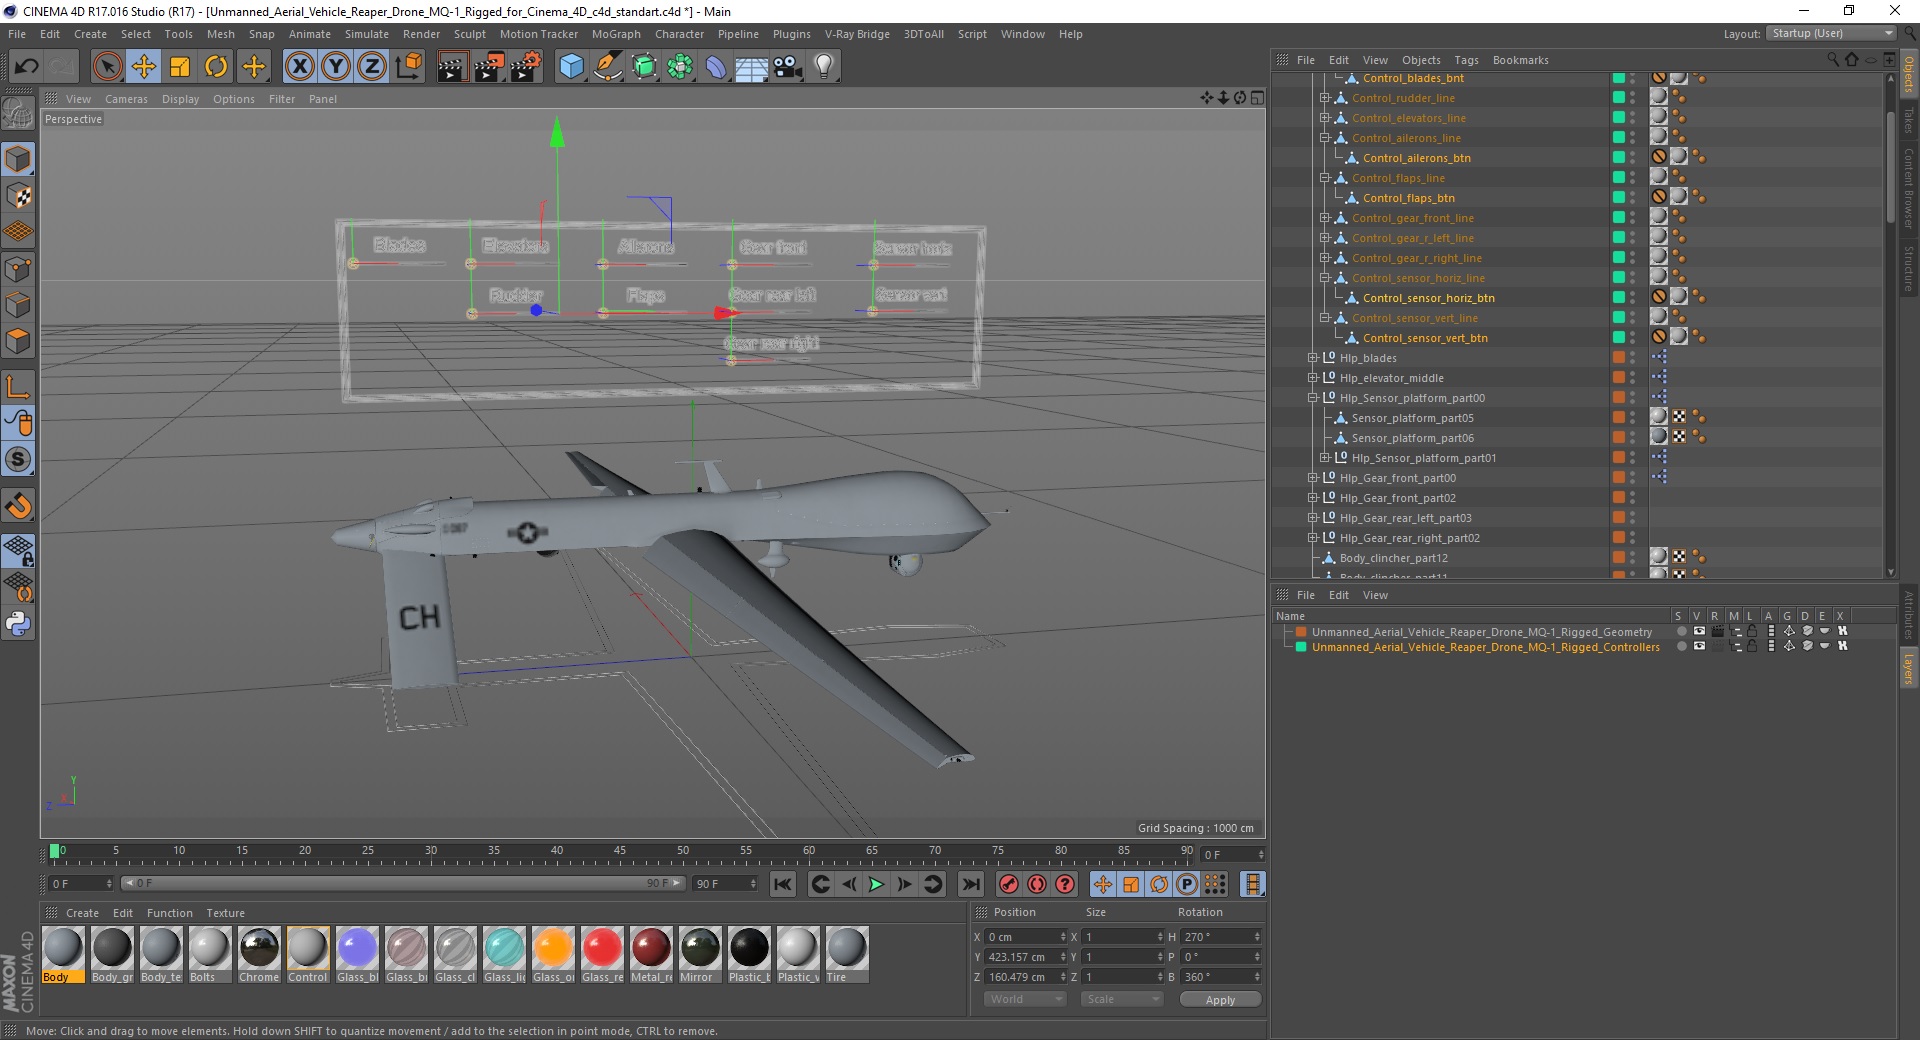1920x1040 pixels.
Task: Add a Light object
Action: pos(824,67)
